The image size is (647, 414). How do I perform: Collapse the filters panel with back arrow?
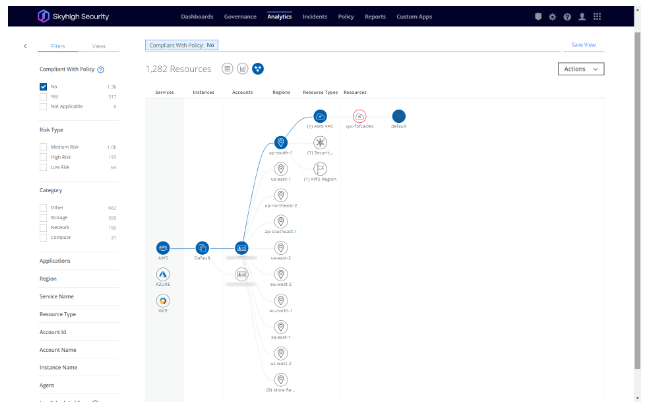tap(26, 46)
